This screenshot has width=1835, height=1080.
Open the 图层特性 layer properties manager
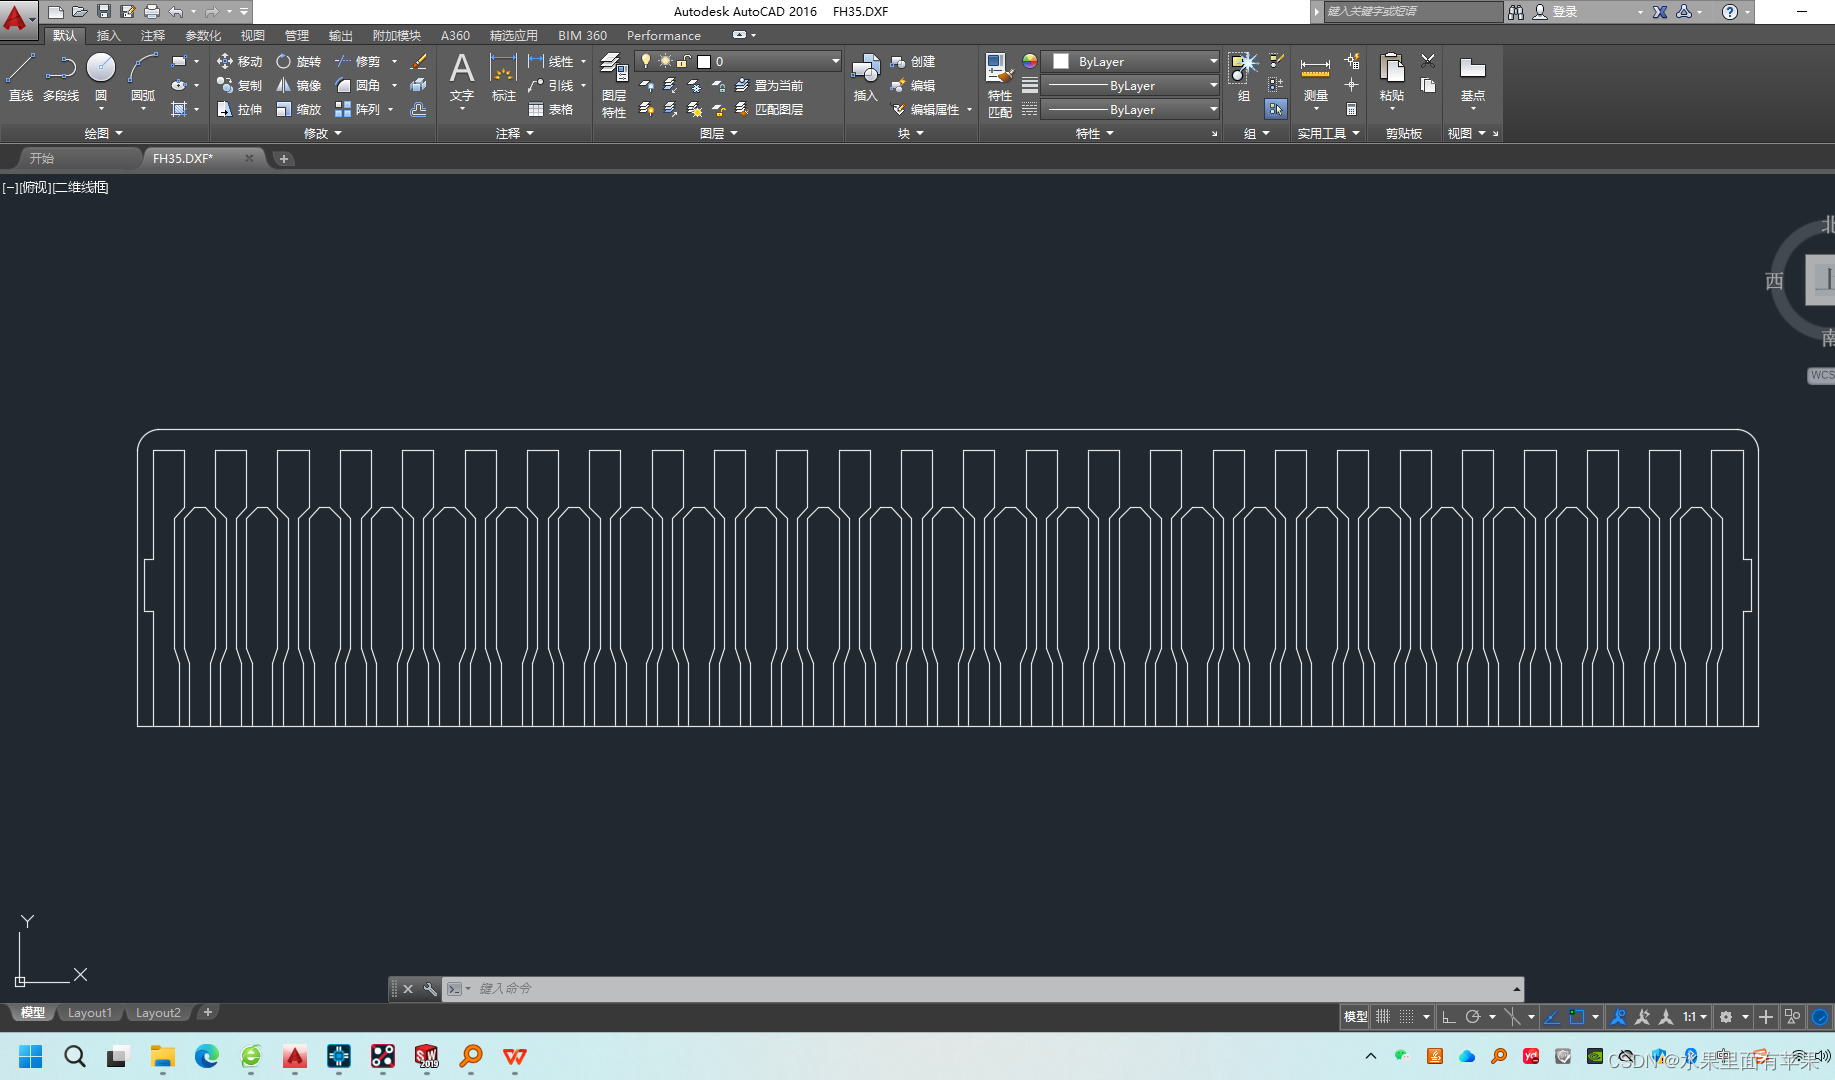pos(614,85)
